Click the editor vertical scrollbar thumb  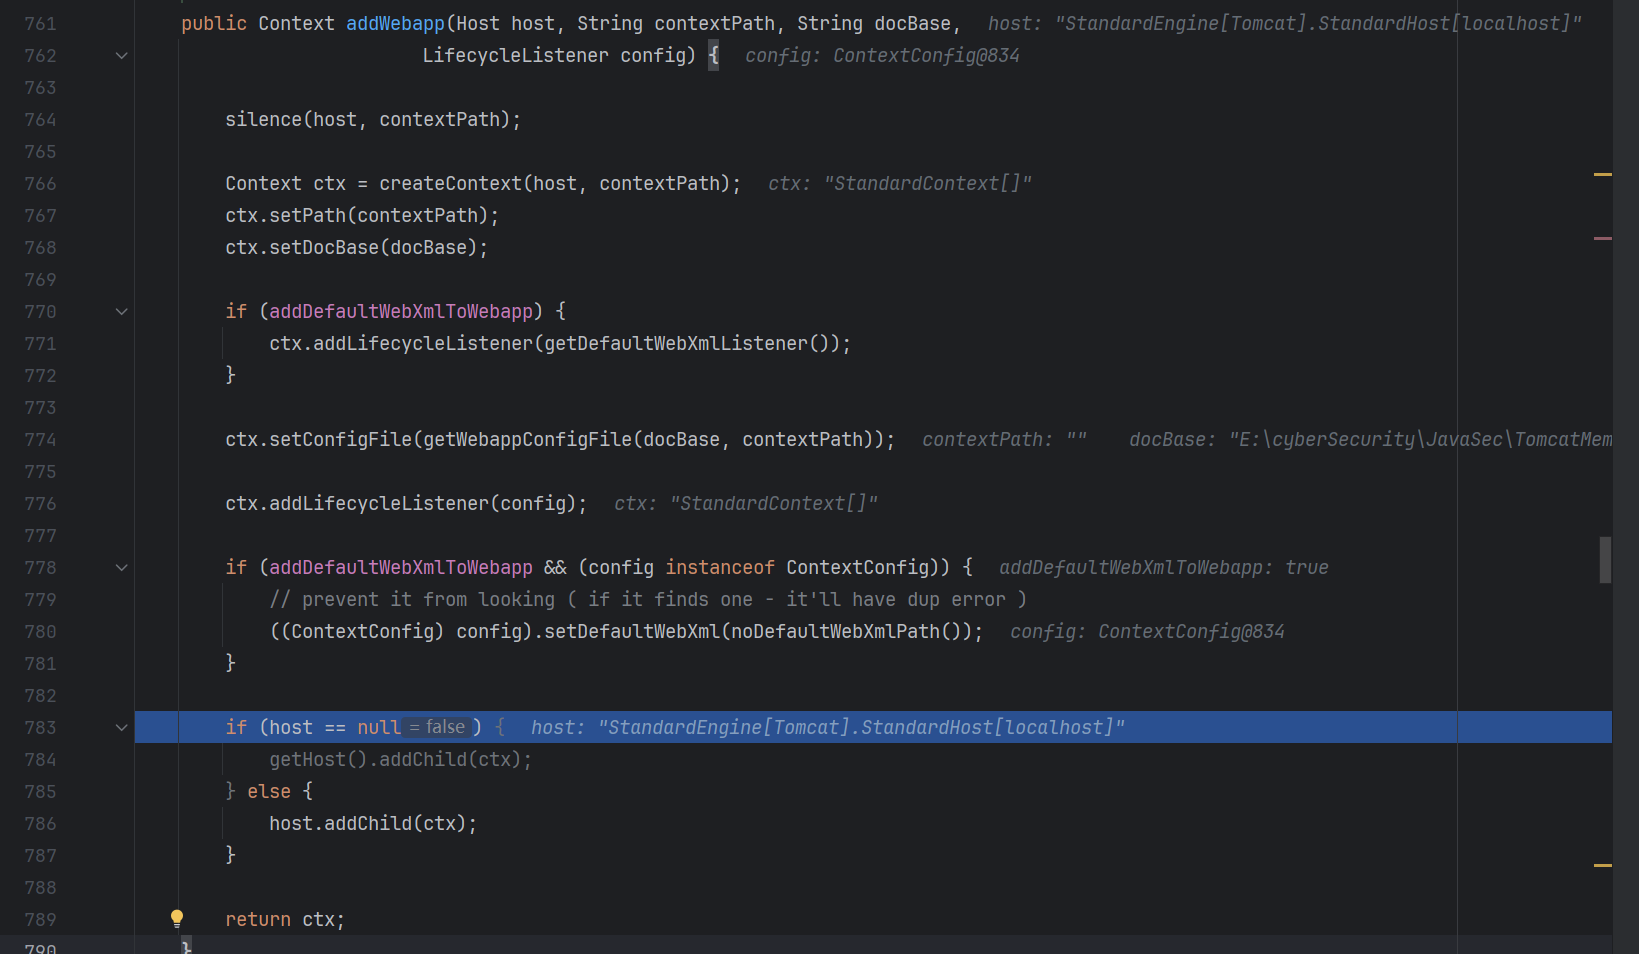1604,560
